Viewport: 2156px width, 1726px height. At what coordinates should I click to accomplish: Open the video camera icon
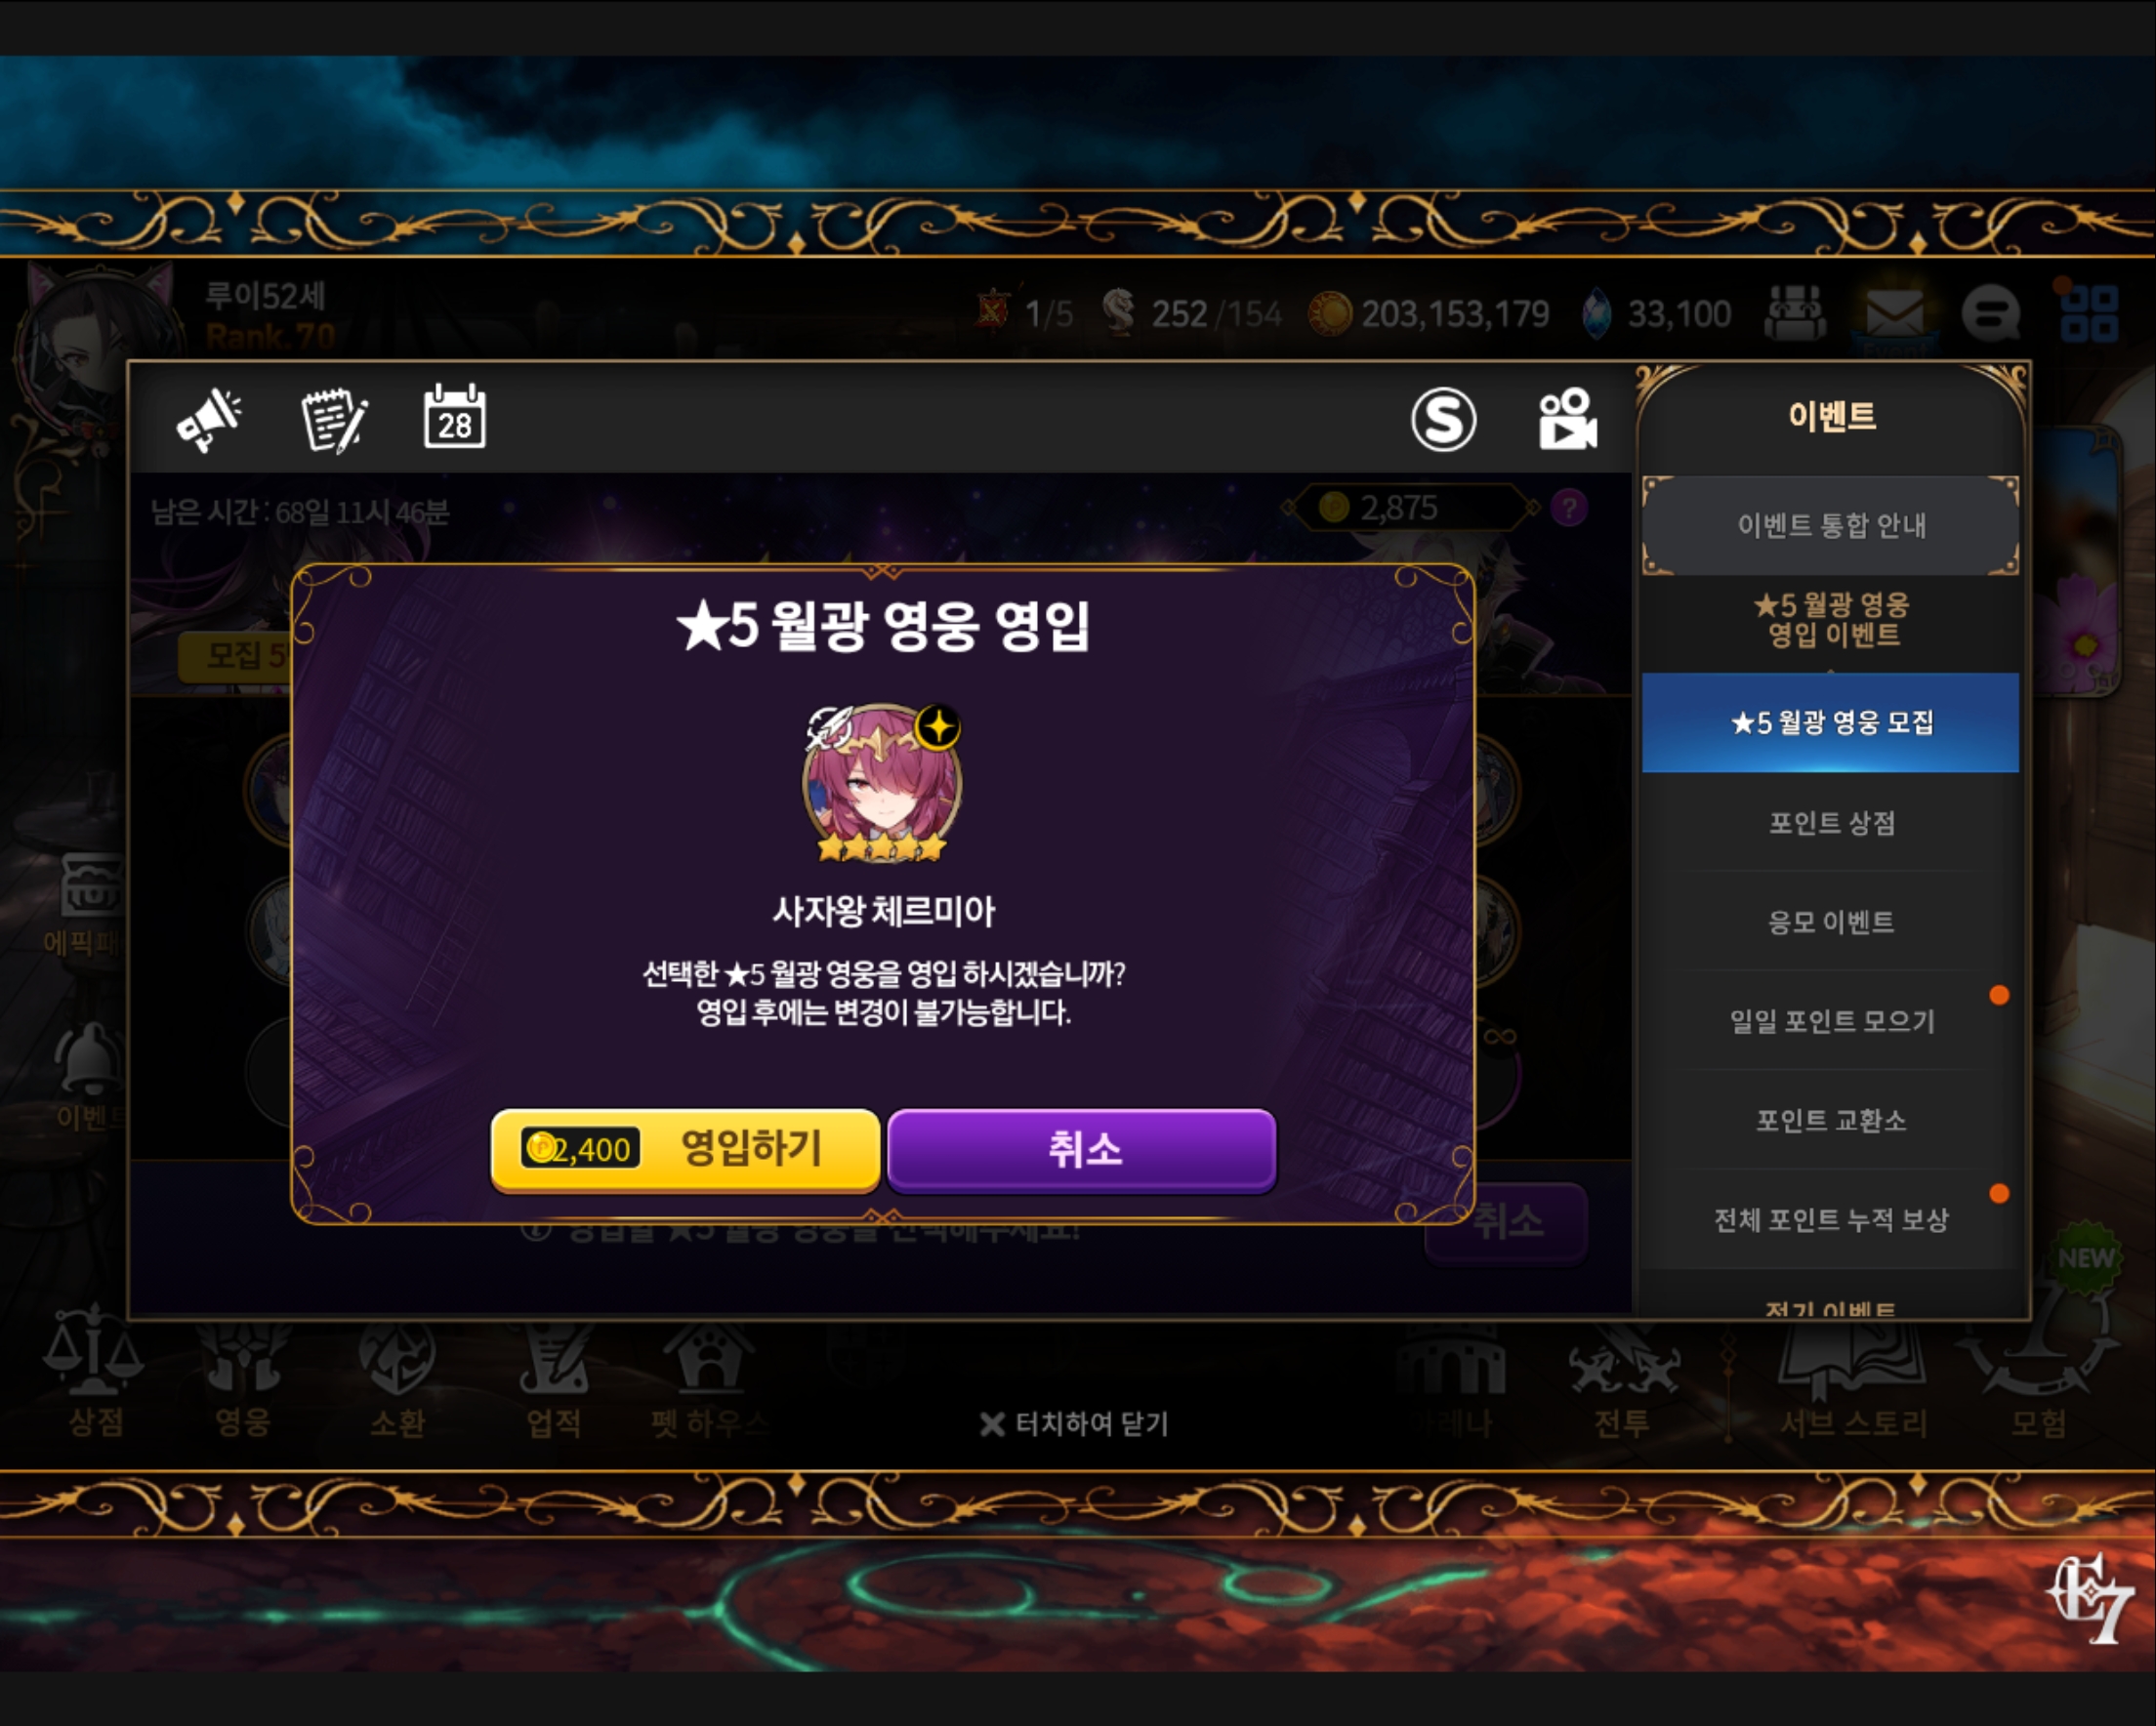(1567, 419)
